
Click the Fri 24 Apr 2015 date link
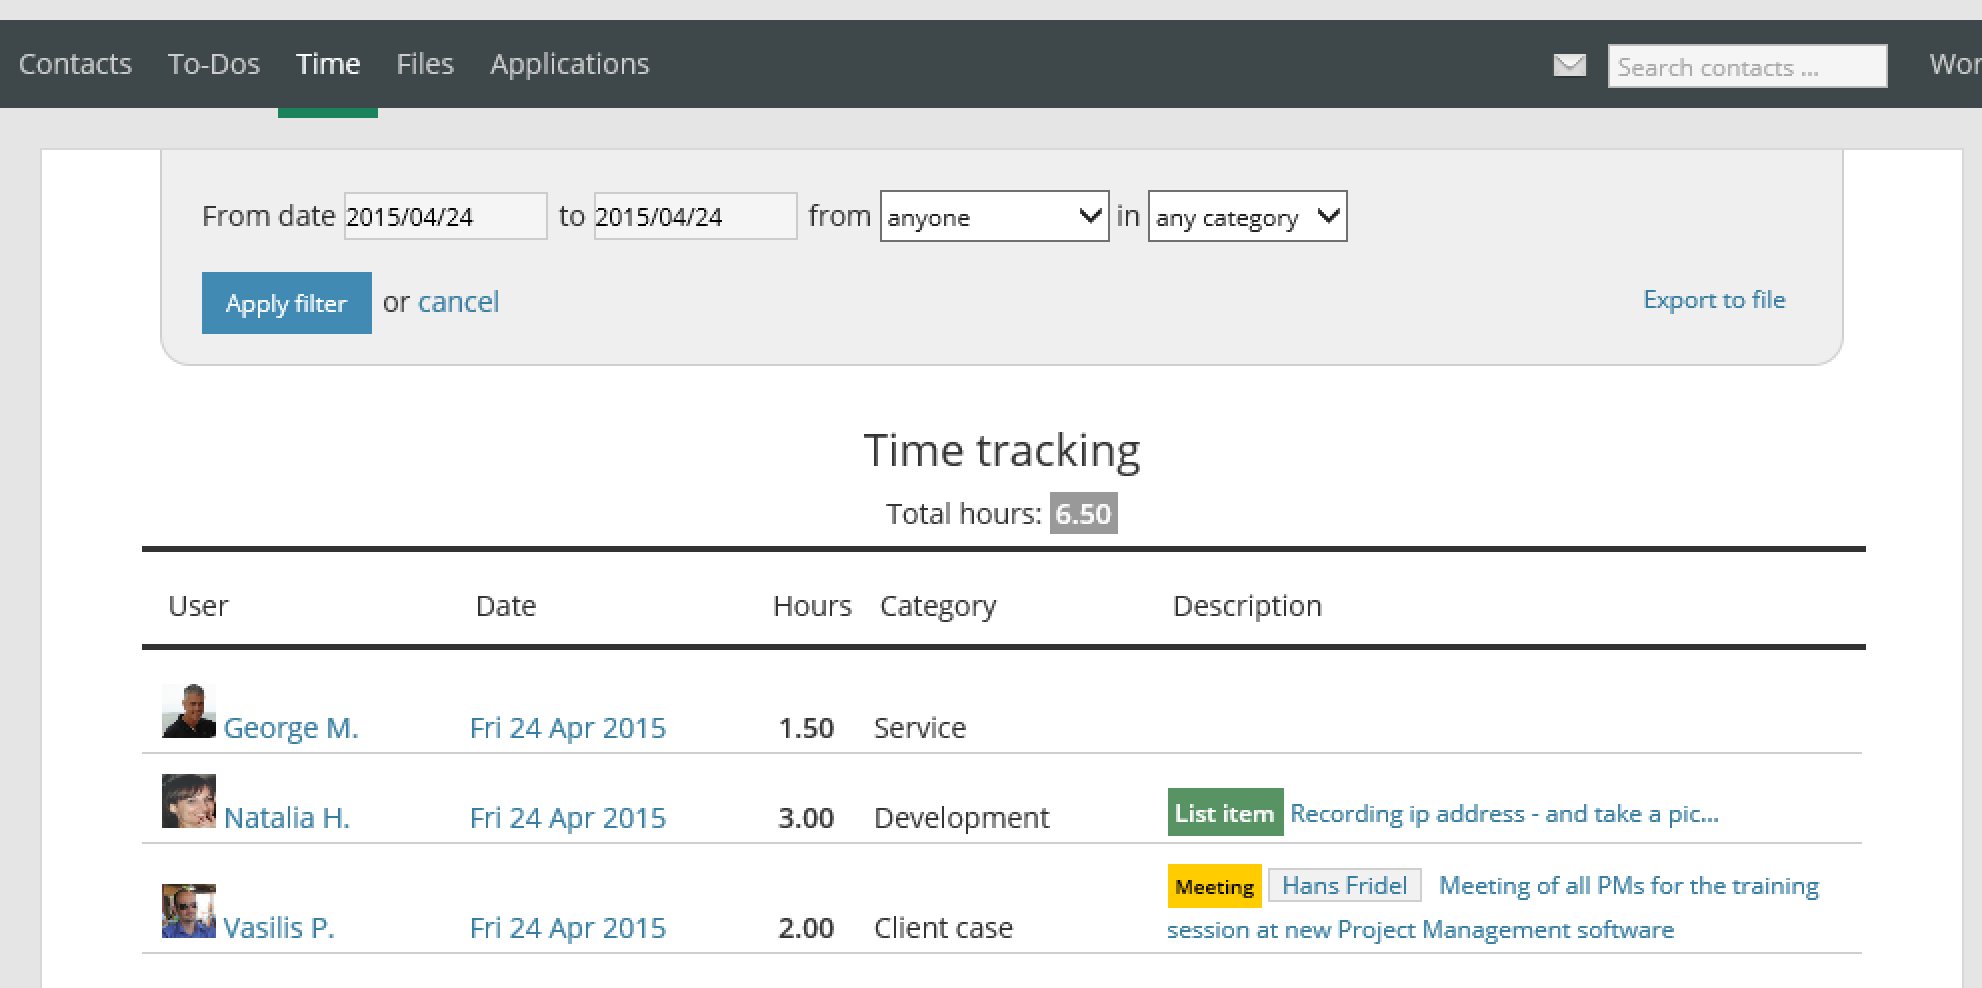click(x=567, y=727)
